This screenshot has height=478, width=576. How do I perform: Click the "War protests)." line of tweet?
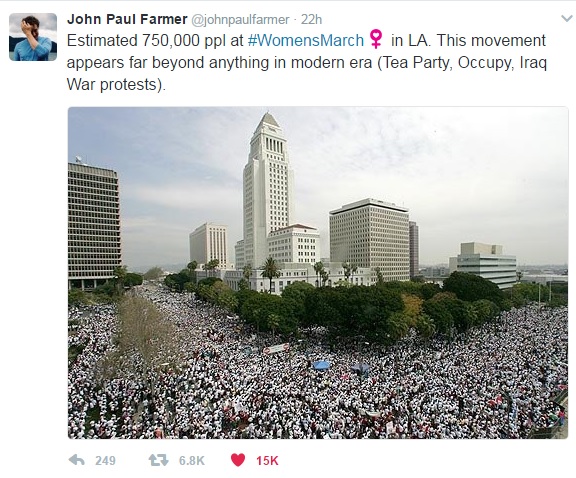[116, 85]
